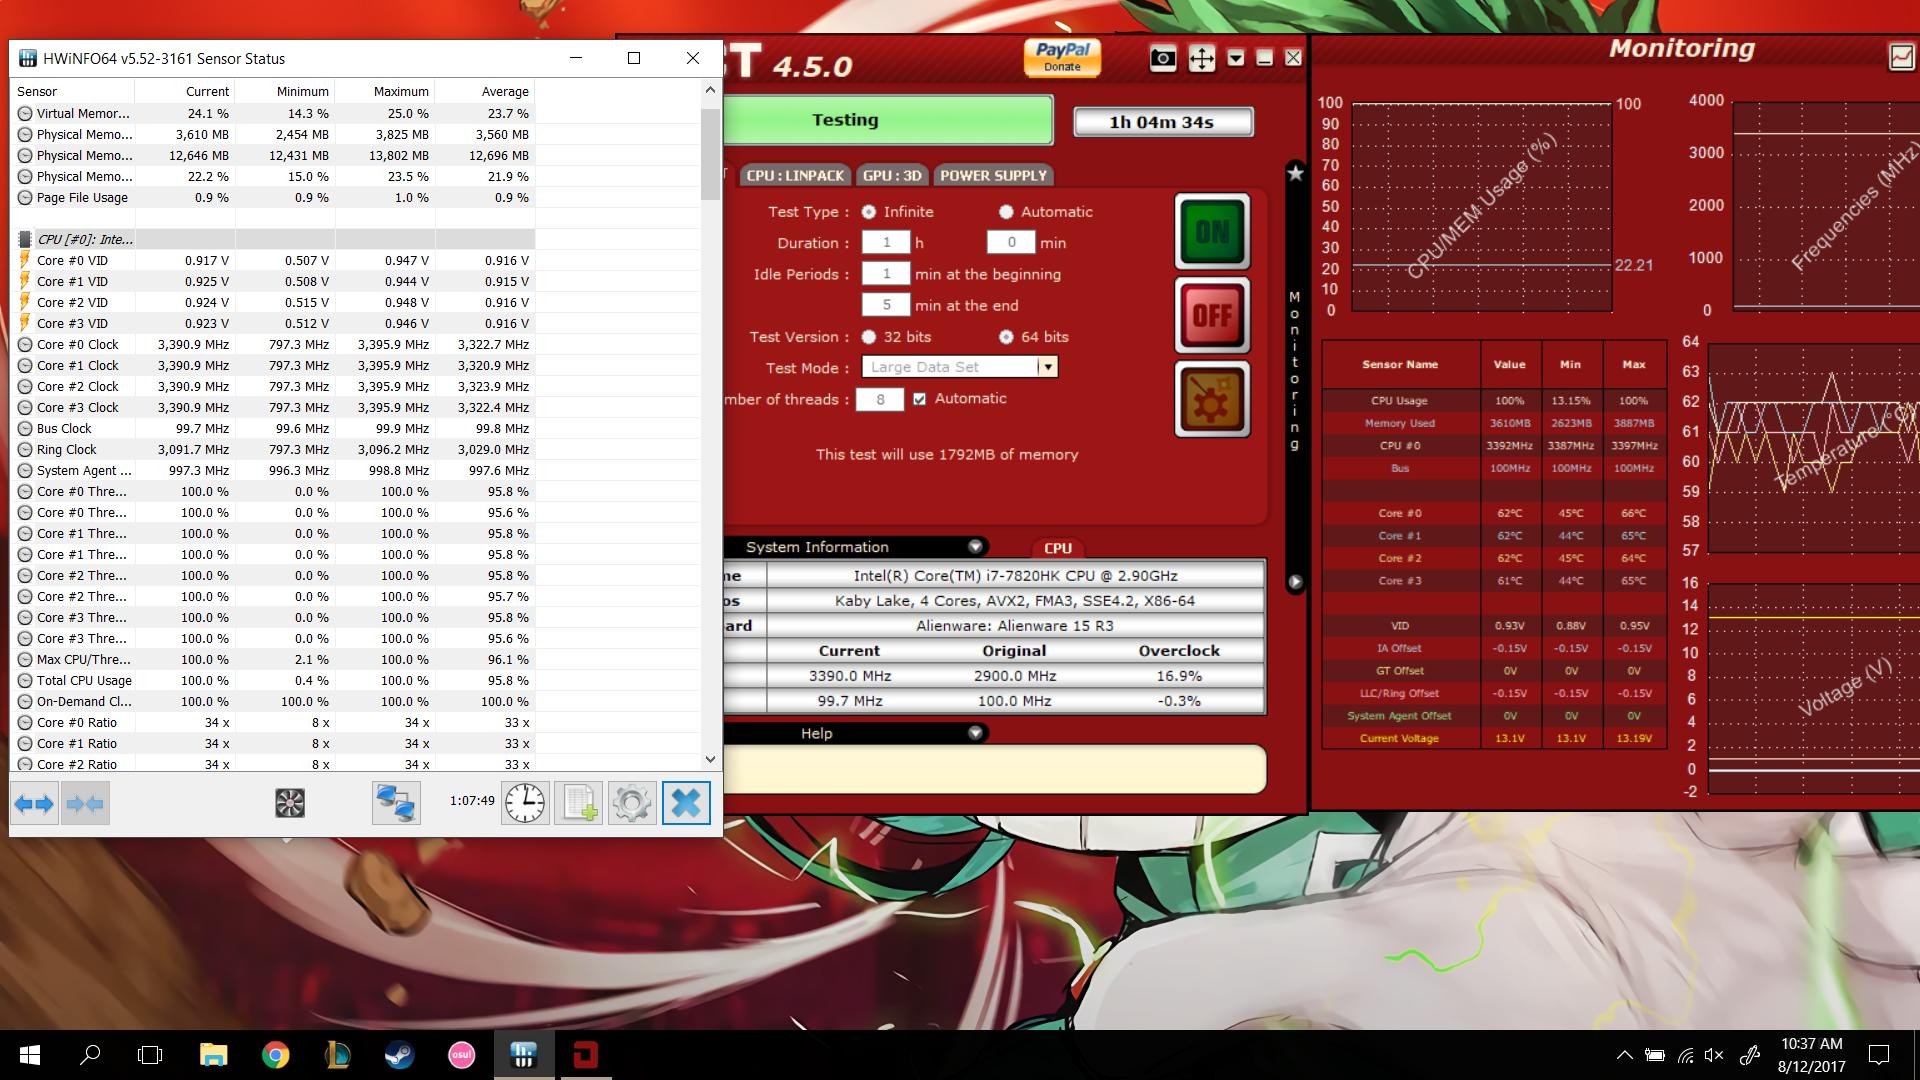Open OCCT options orange gear button
Viewport: 1920px width, 1080px height.
[x=1212, y=400]
